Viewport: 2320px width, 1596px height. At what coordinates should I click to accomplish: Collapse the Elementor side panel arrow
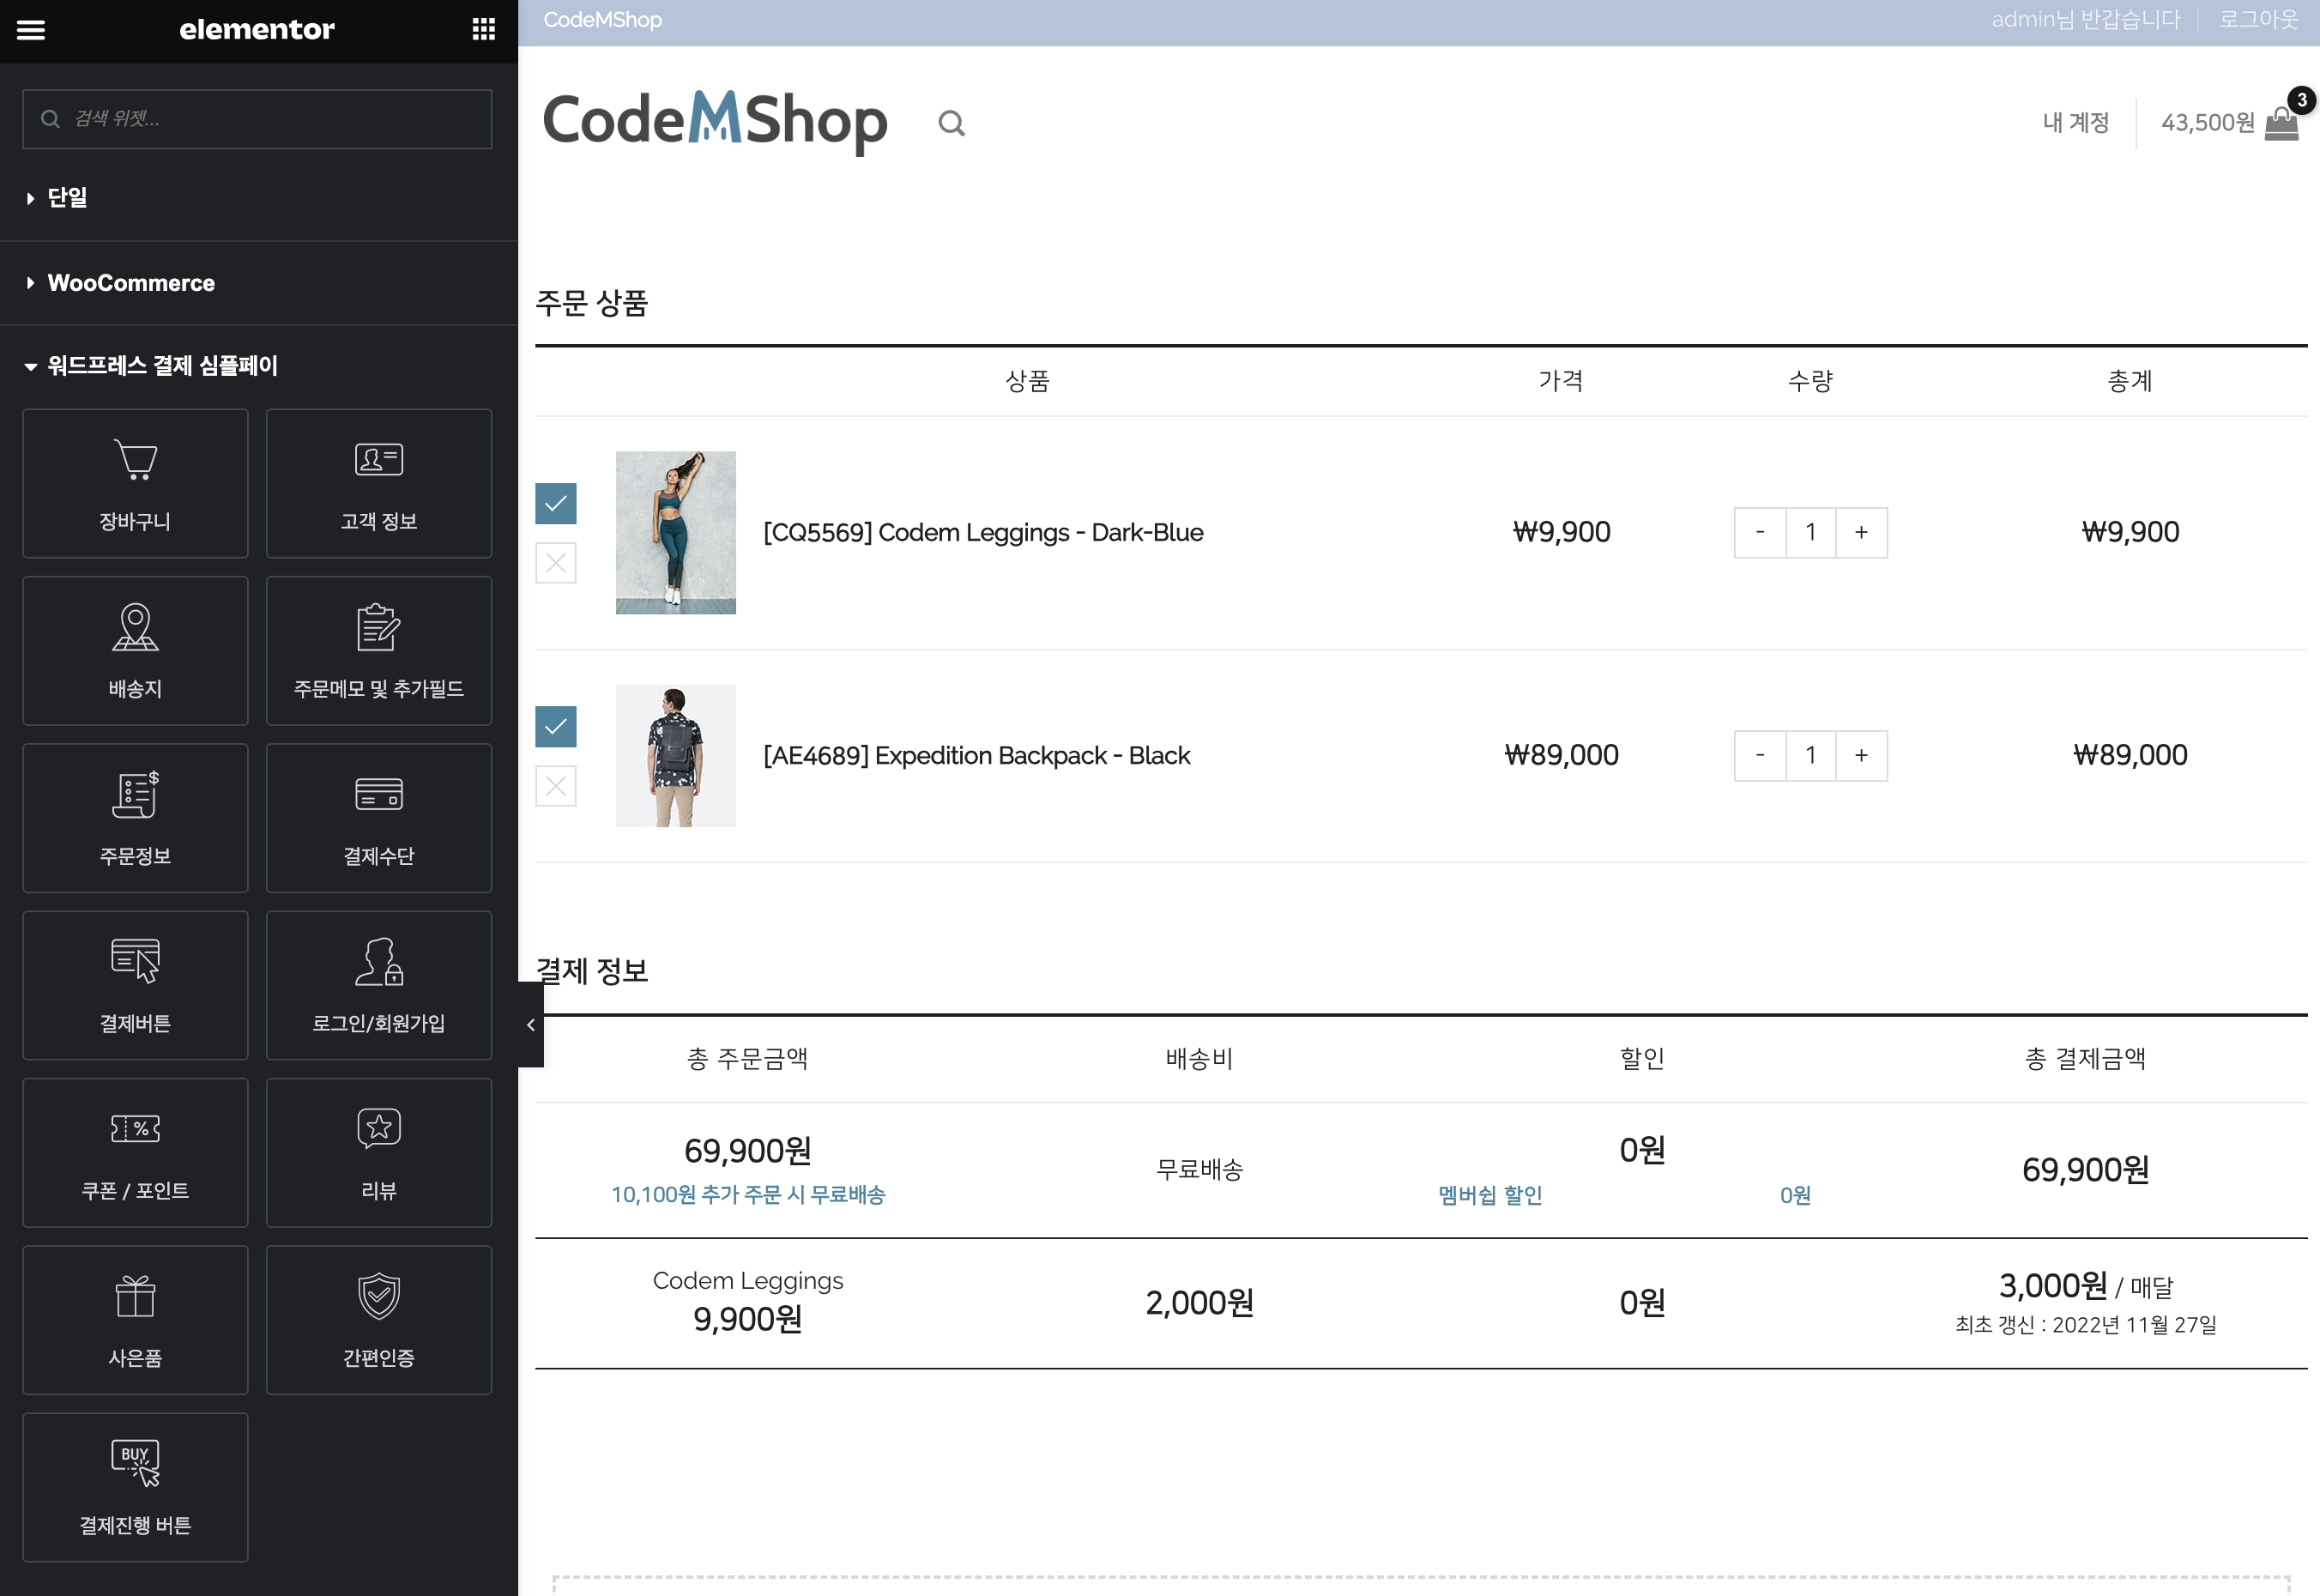530,1024
